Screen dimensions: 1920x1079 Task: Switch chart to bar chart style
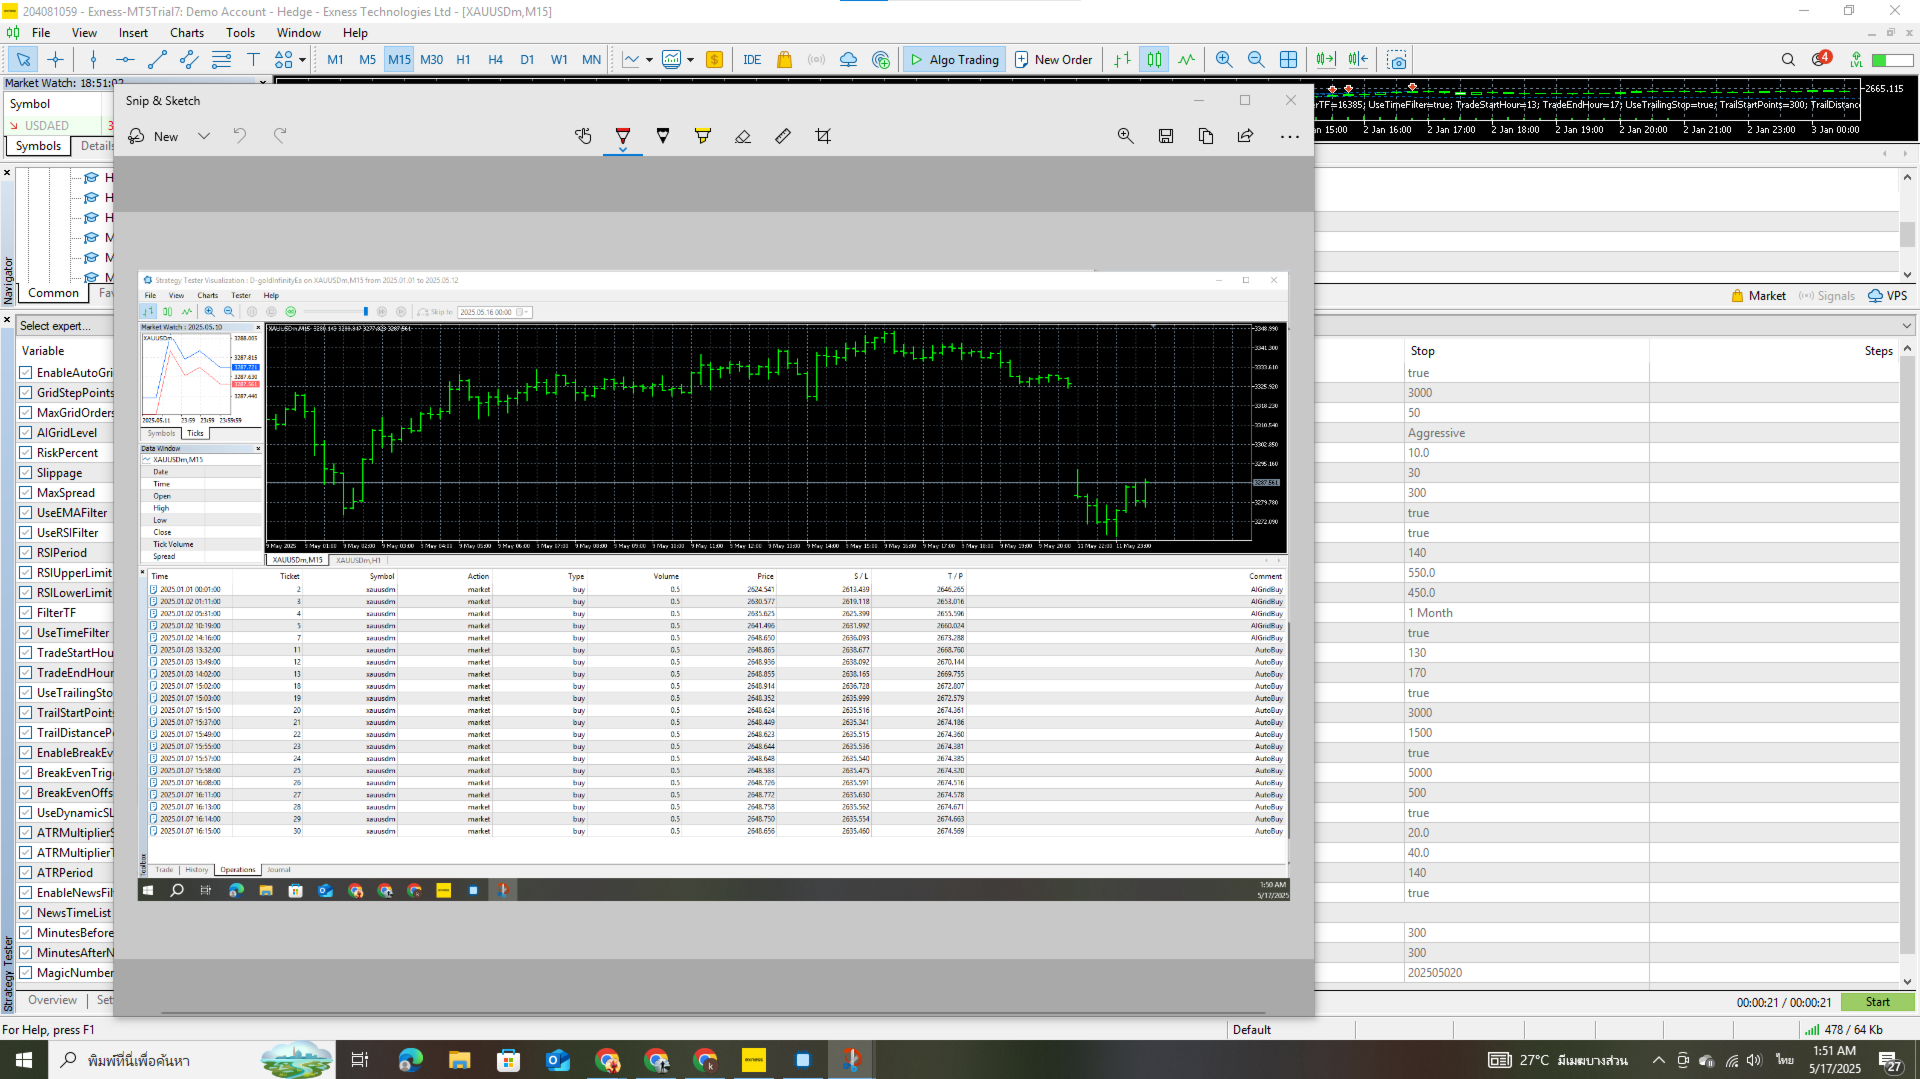pos(1123,60)
